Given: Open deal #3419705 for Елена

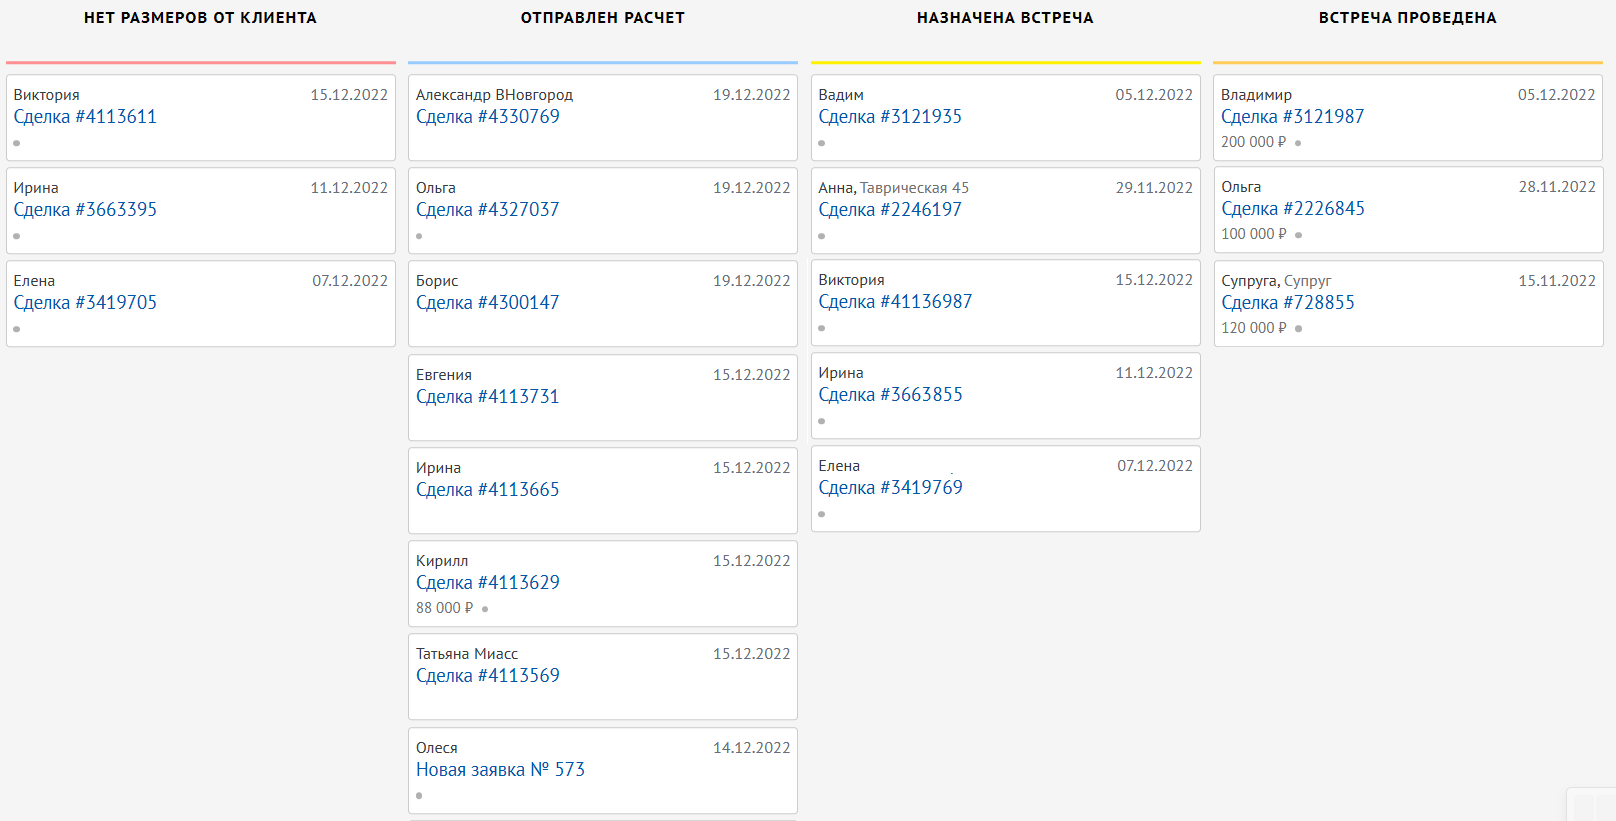Looking at the screenshot, I should tap(85, 303).
